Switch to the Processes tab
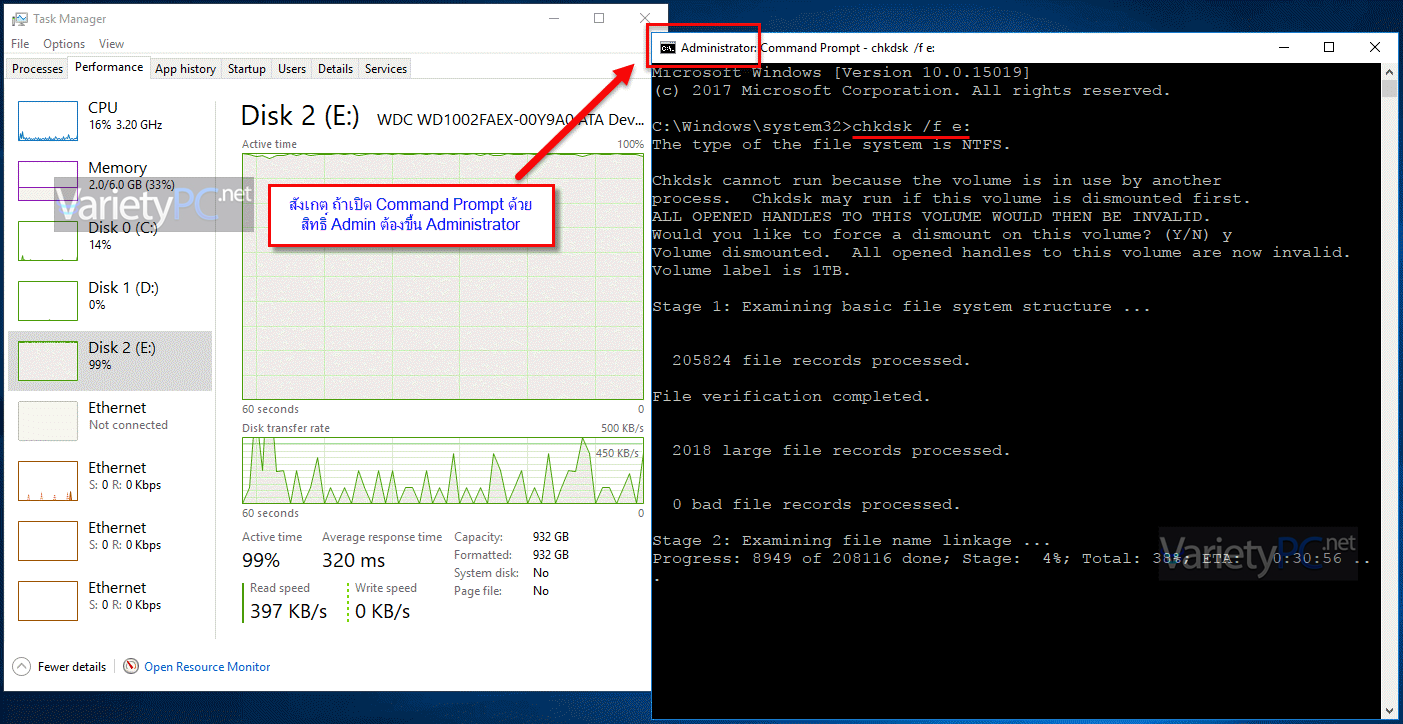 pyautogui.click(x=38, y=69)
